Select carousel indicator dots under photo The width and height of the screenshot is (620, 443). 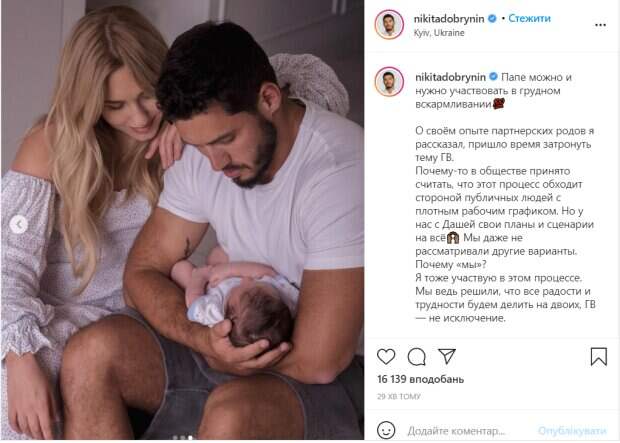[183, 437]
